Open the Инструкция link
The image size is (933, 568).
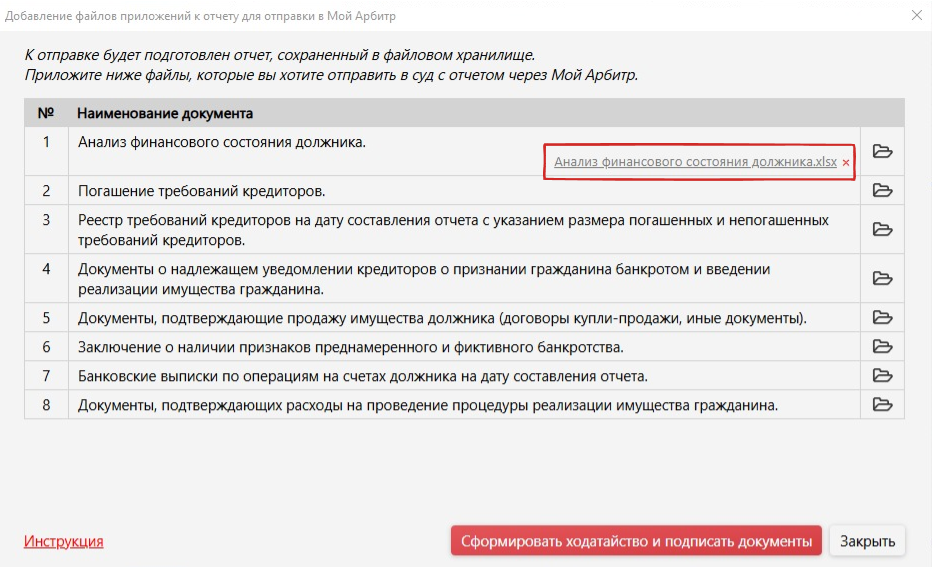[x=63, y=541]
